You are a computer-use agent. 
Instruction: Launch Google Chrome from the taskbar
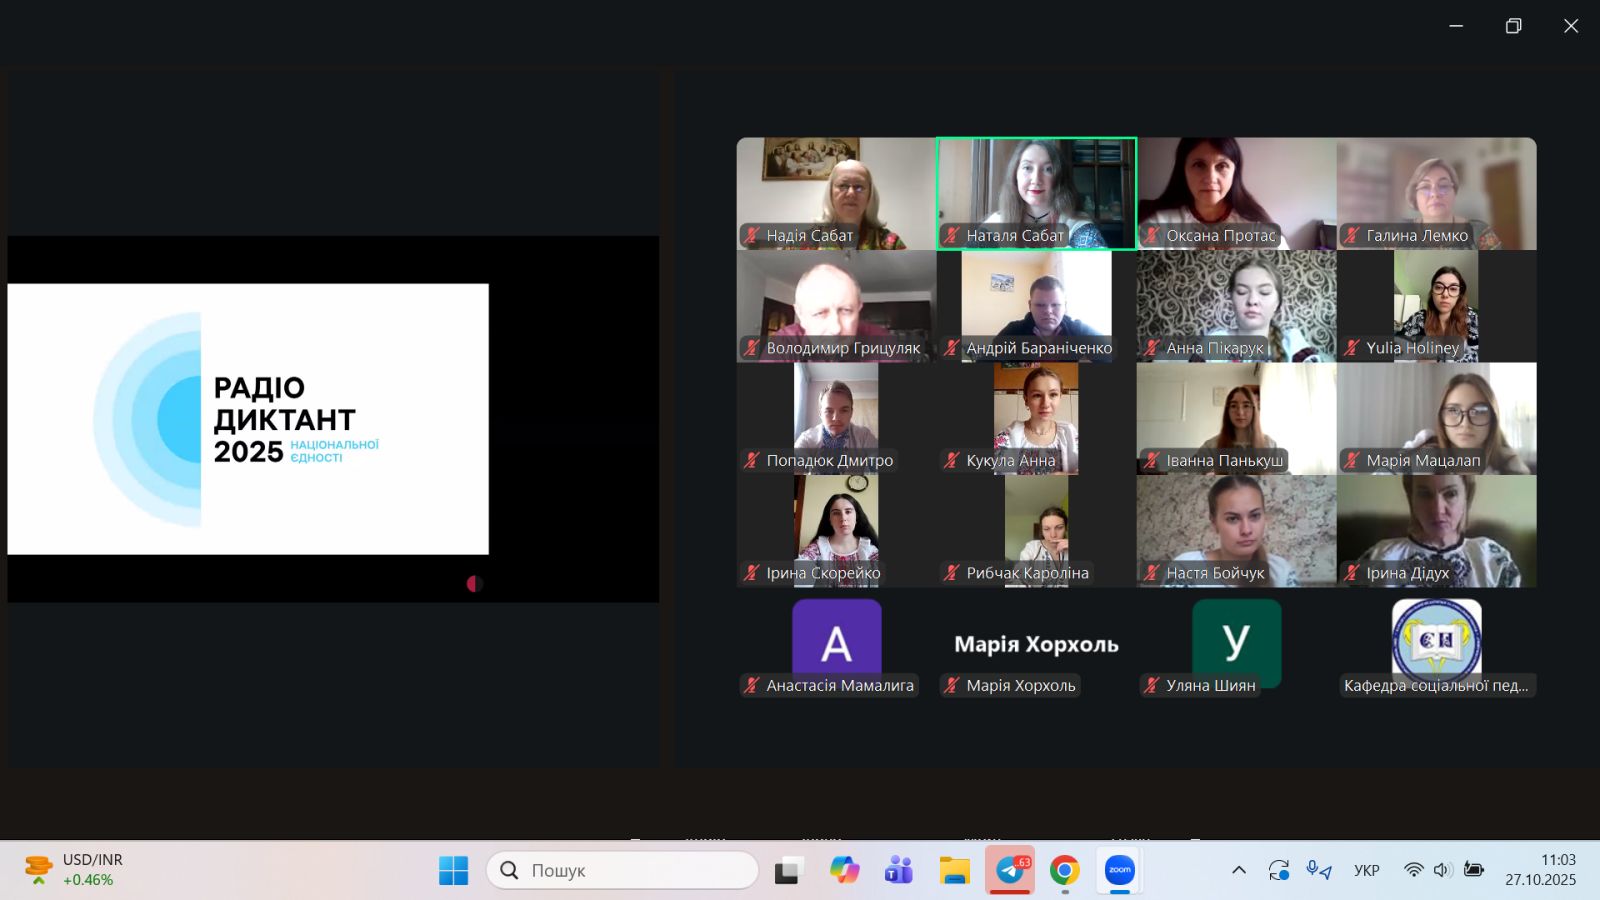[1064, 870]
